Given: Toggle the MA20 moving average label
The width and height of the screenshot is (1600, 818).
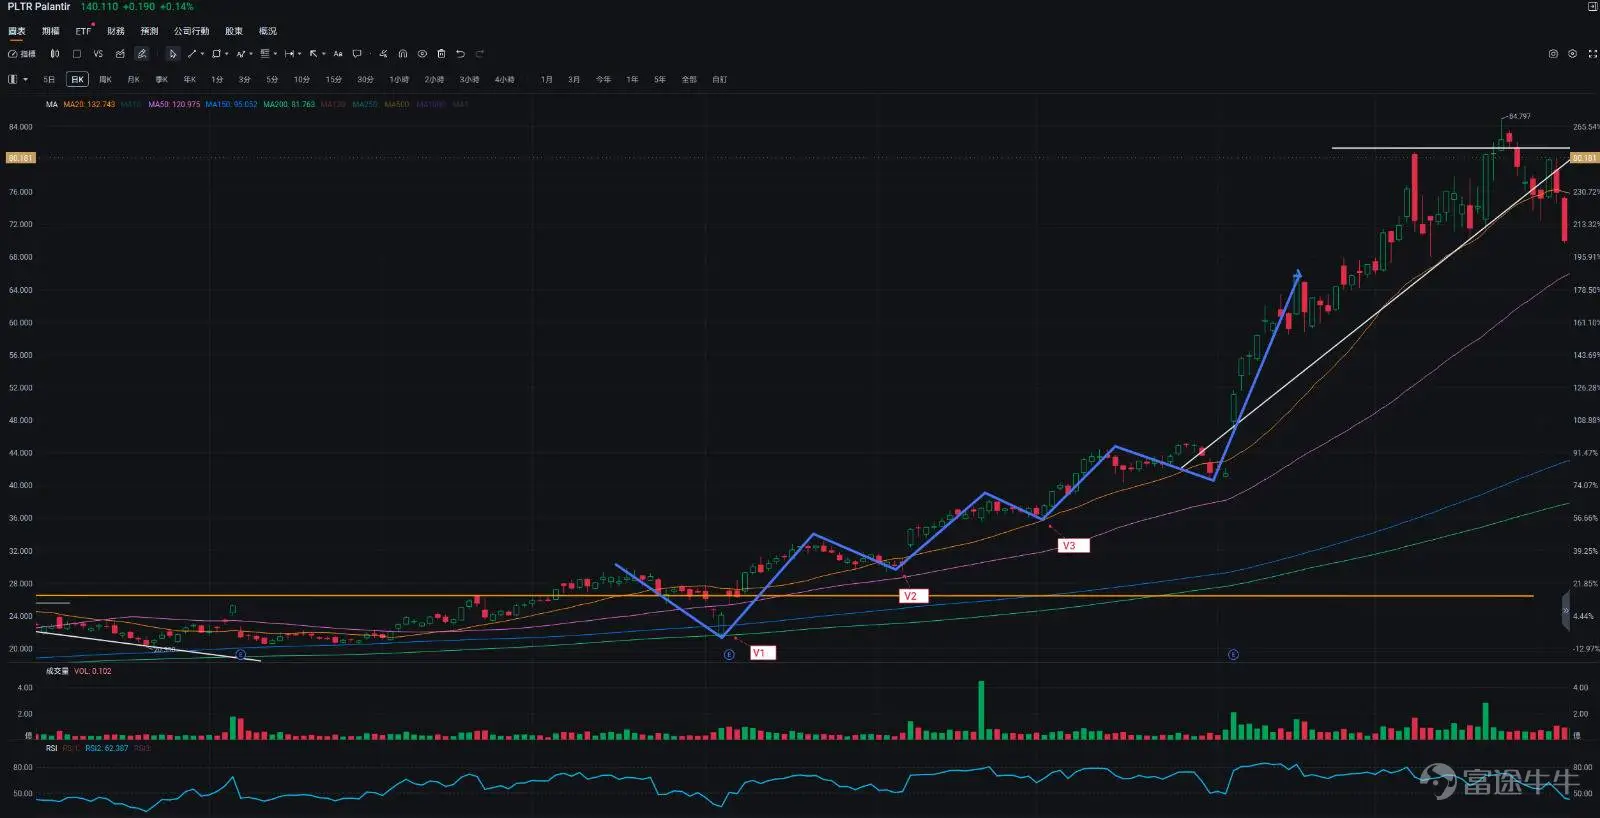Looking at the screenshot, I should point(89,104).
